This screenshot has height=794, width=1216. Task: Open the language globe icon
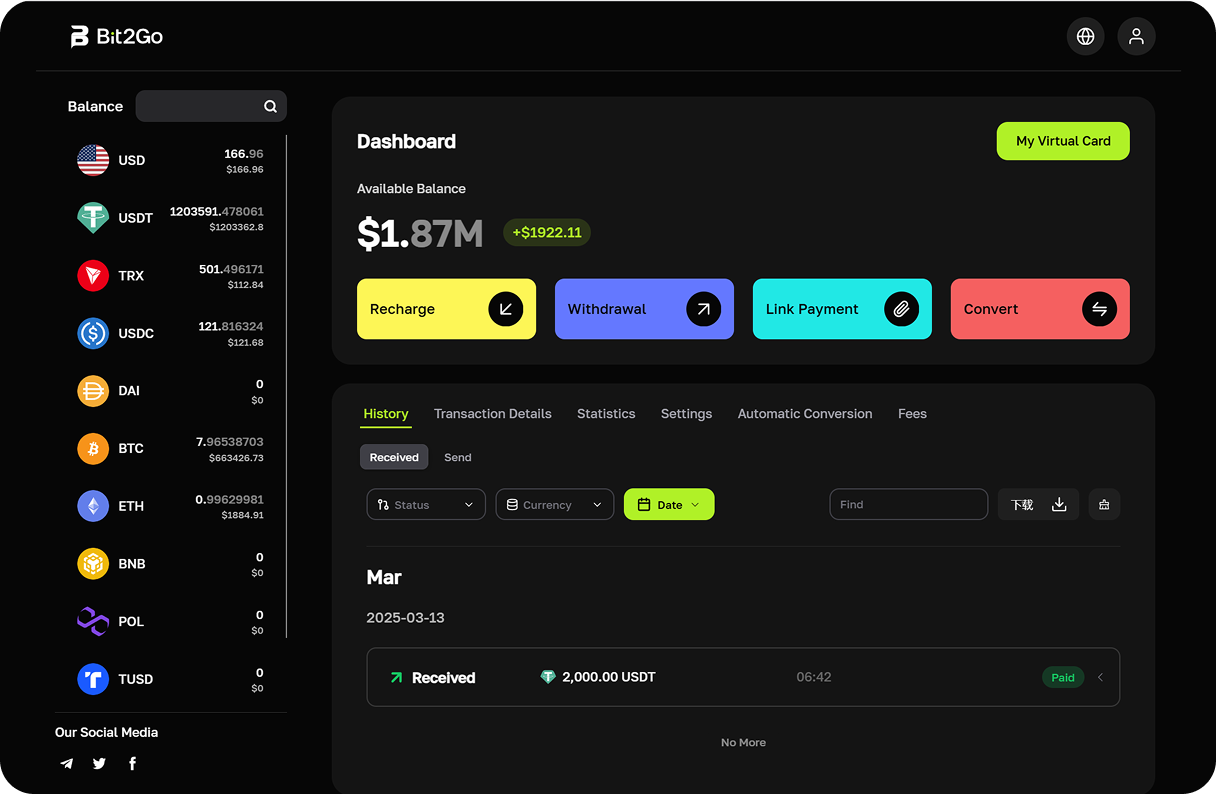click(x=1085, y=36)
